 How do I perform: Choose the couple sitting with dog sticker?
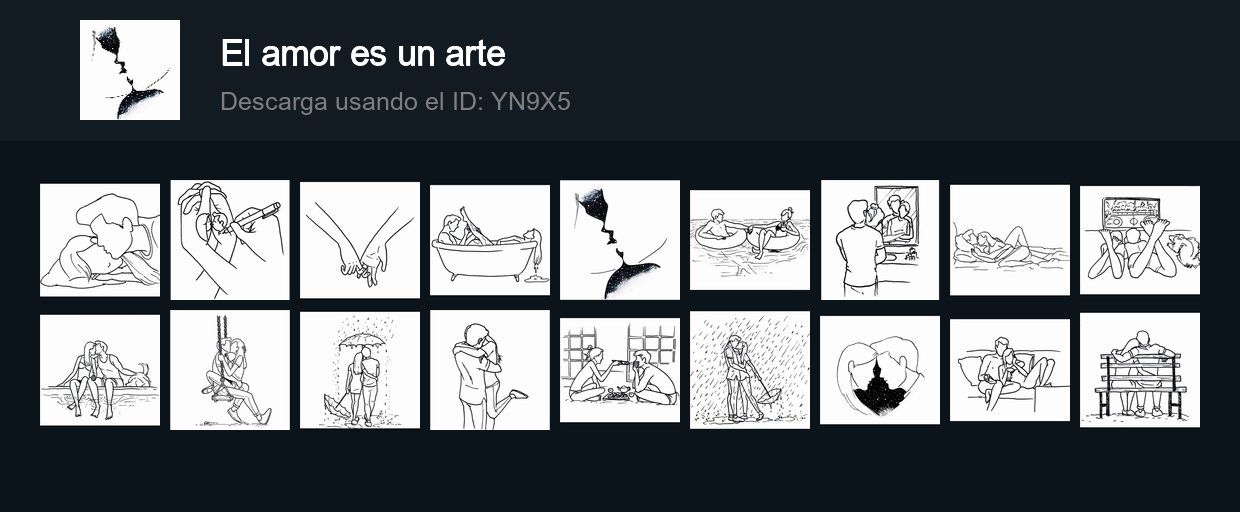point(100,370)
